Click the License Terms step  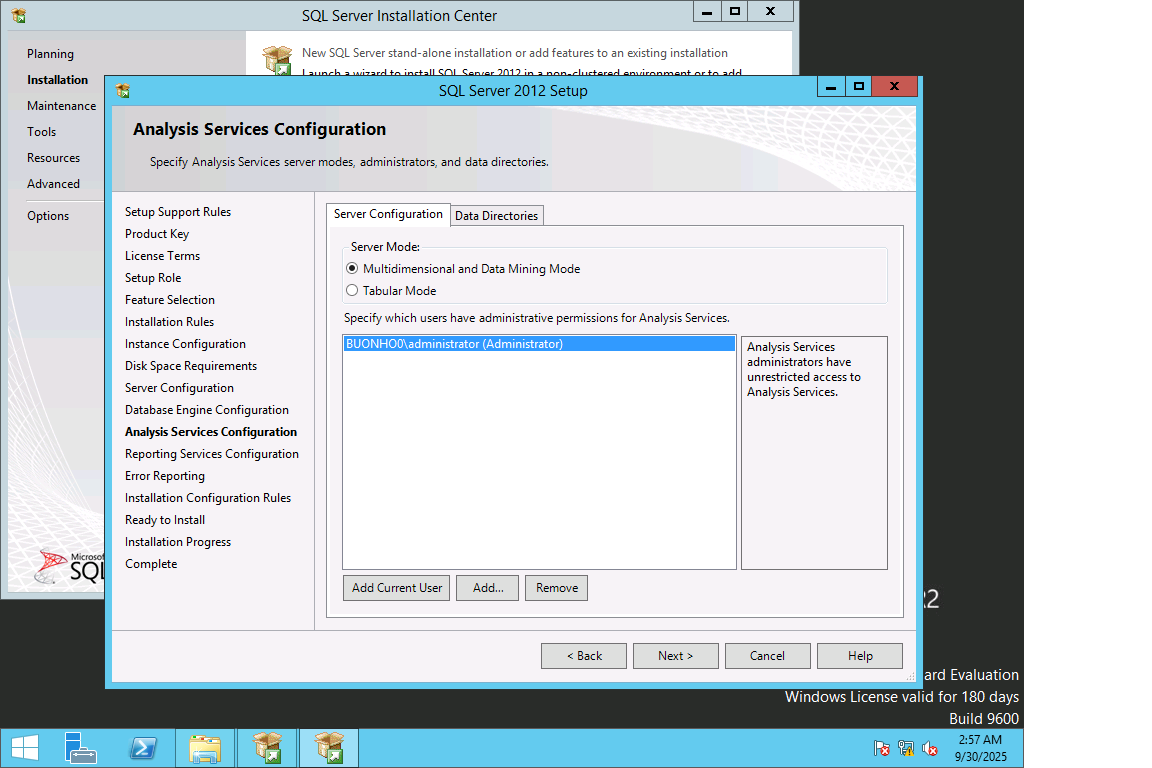click(162, 256)
